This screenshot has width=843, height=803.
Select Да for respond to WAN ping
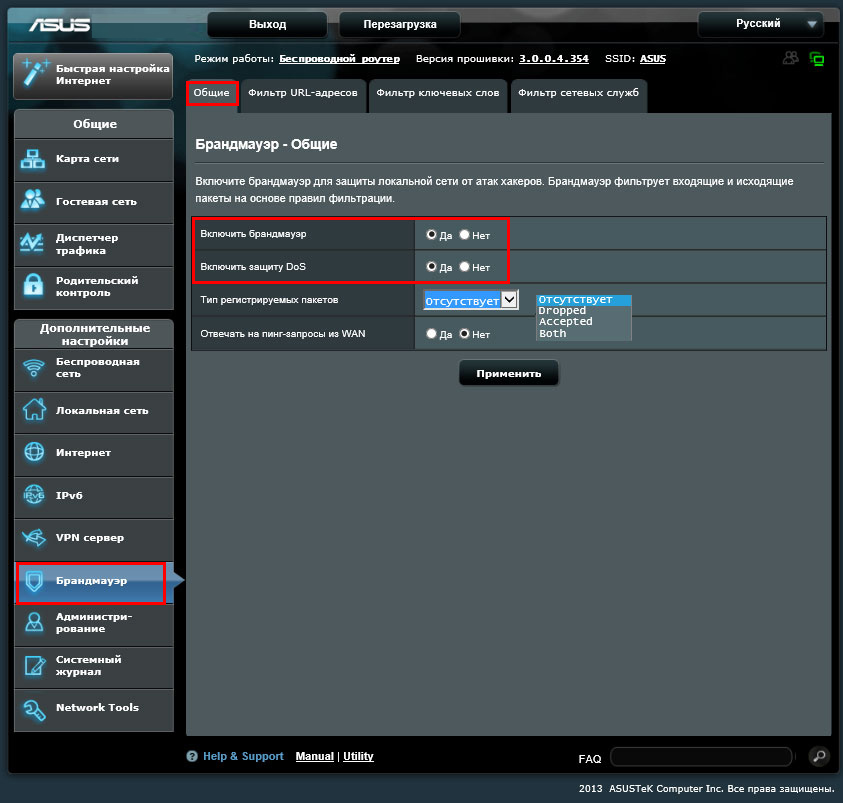pos(432,334)
